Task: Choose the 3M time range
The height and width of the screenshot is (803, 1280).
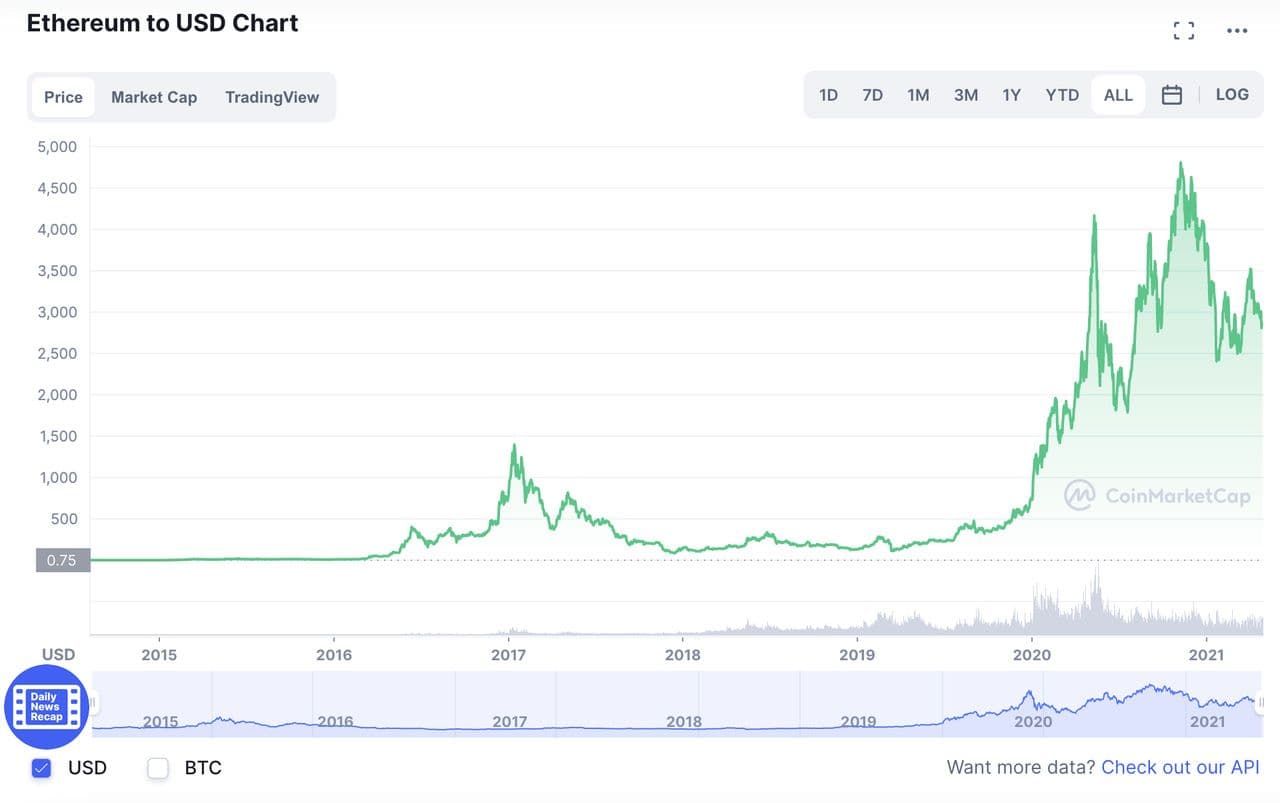Action: click(965, 95)
